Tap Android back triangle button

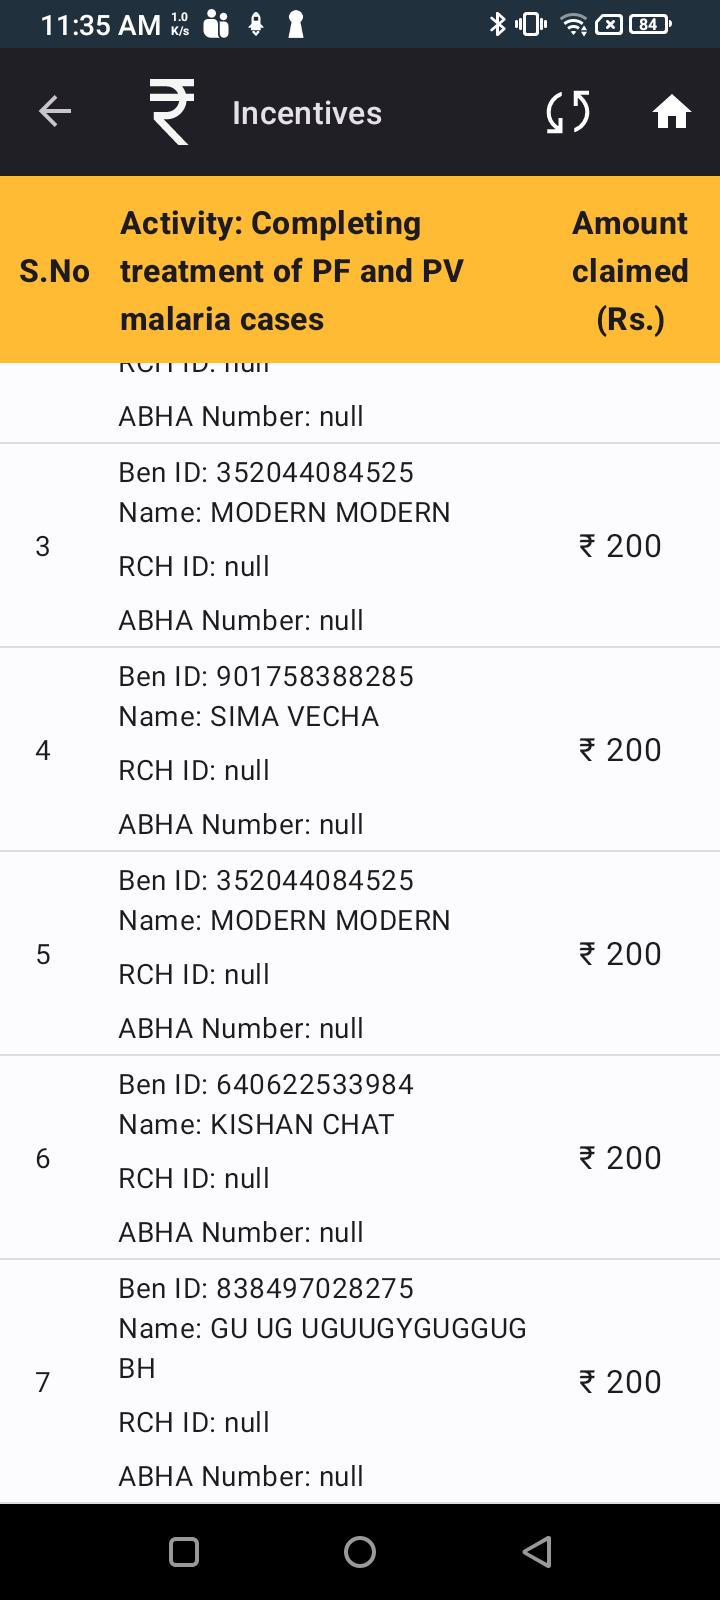pos(537,1551)
